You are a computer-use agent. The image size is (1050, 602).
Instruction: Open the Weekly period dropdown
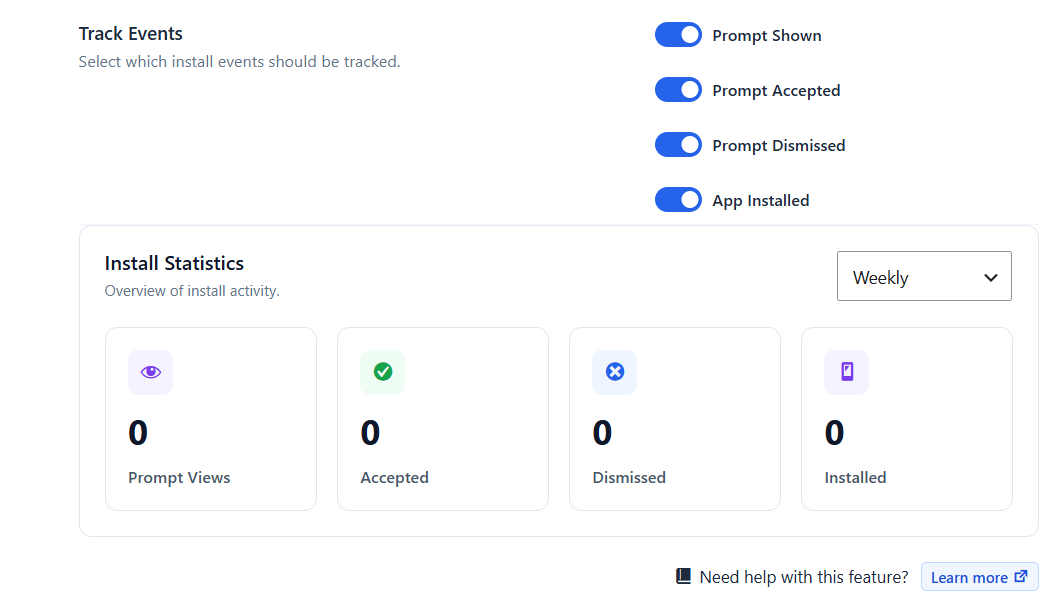[x=924, y=277]
